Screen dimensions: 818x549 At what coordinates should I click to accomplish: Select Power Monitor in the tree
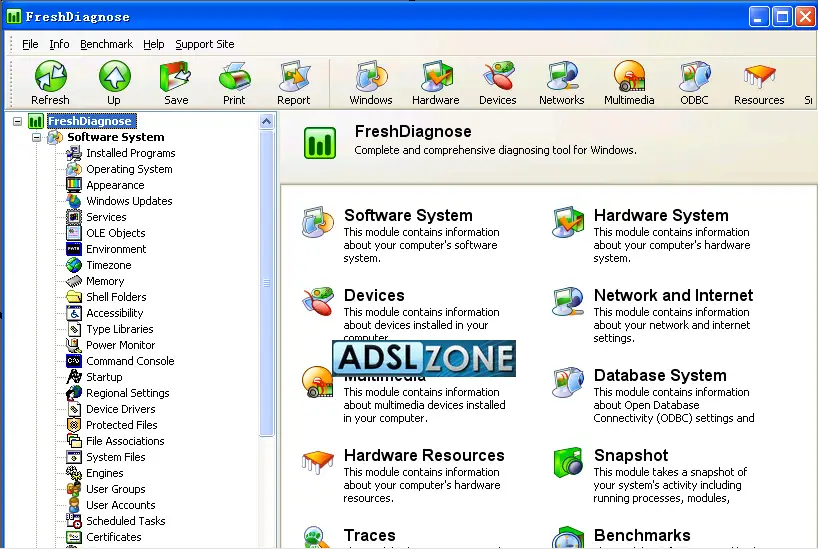click(x=121, y=345)
